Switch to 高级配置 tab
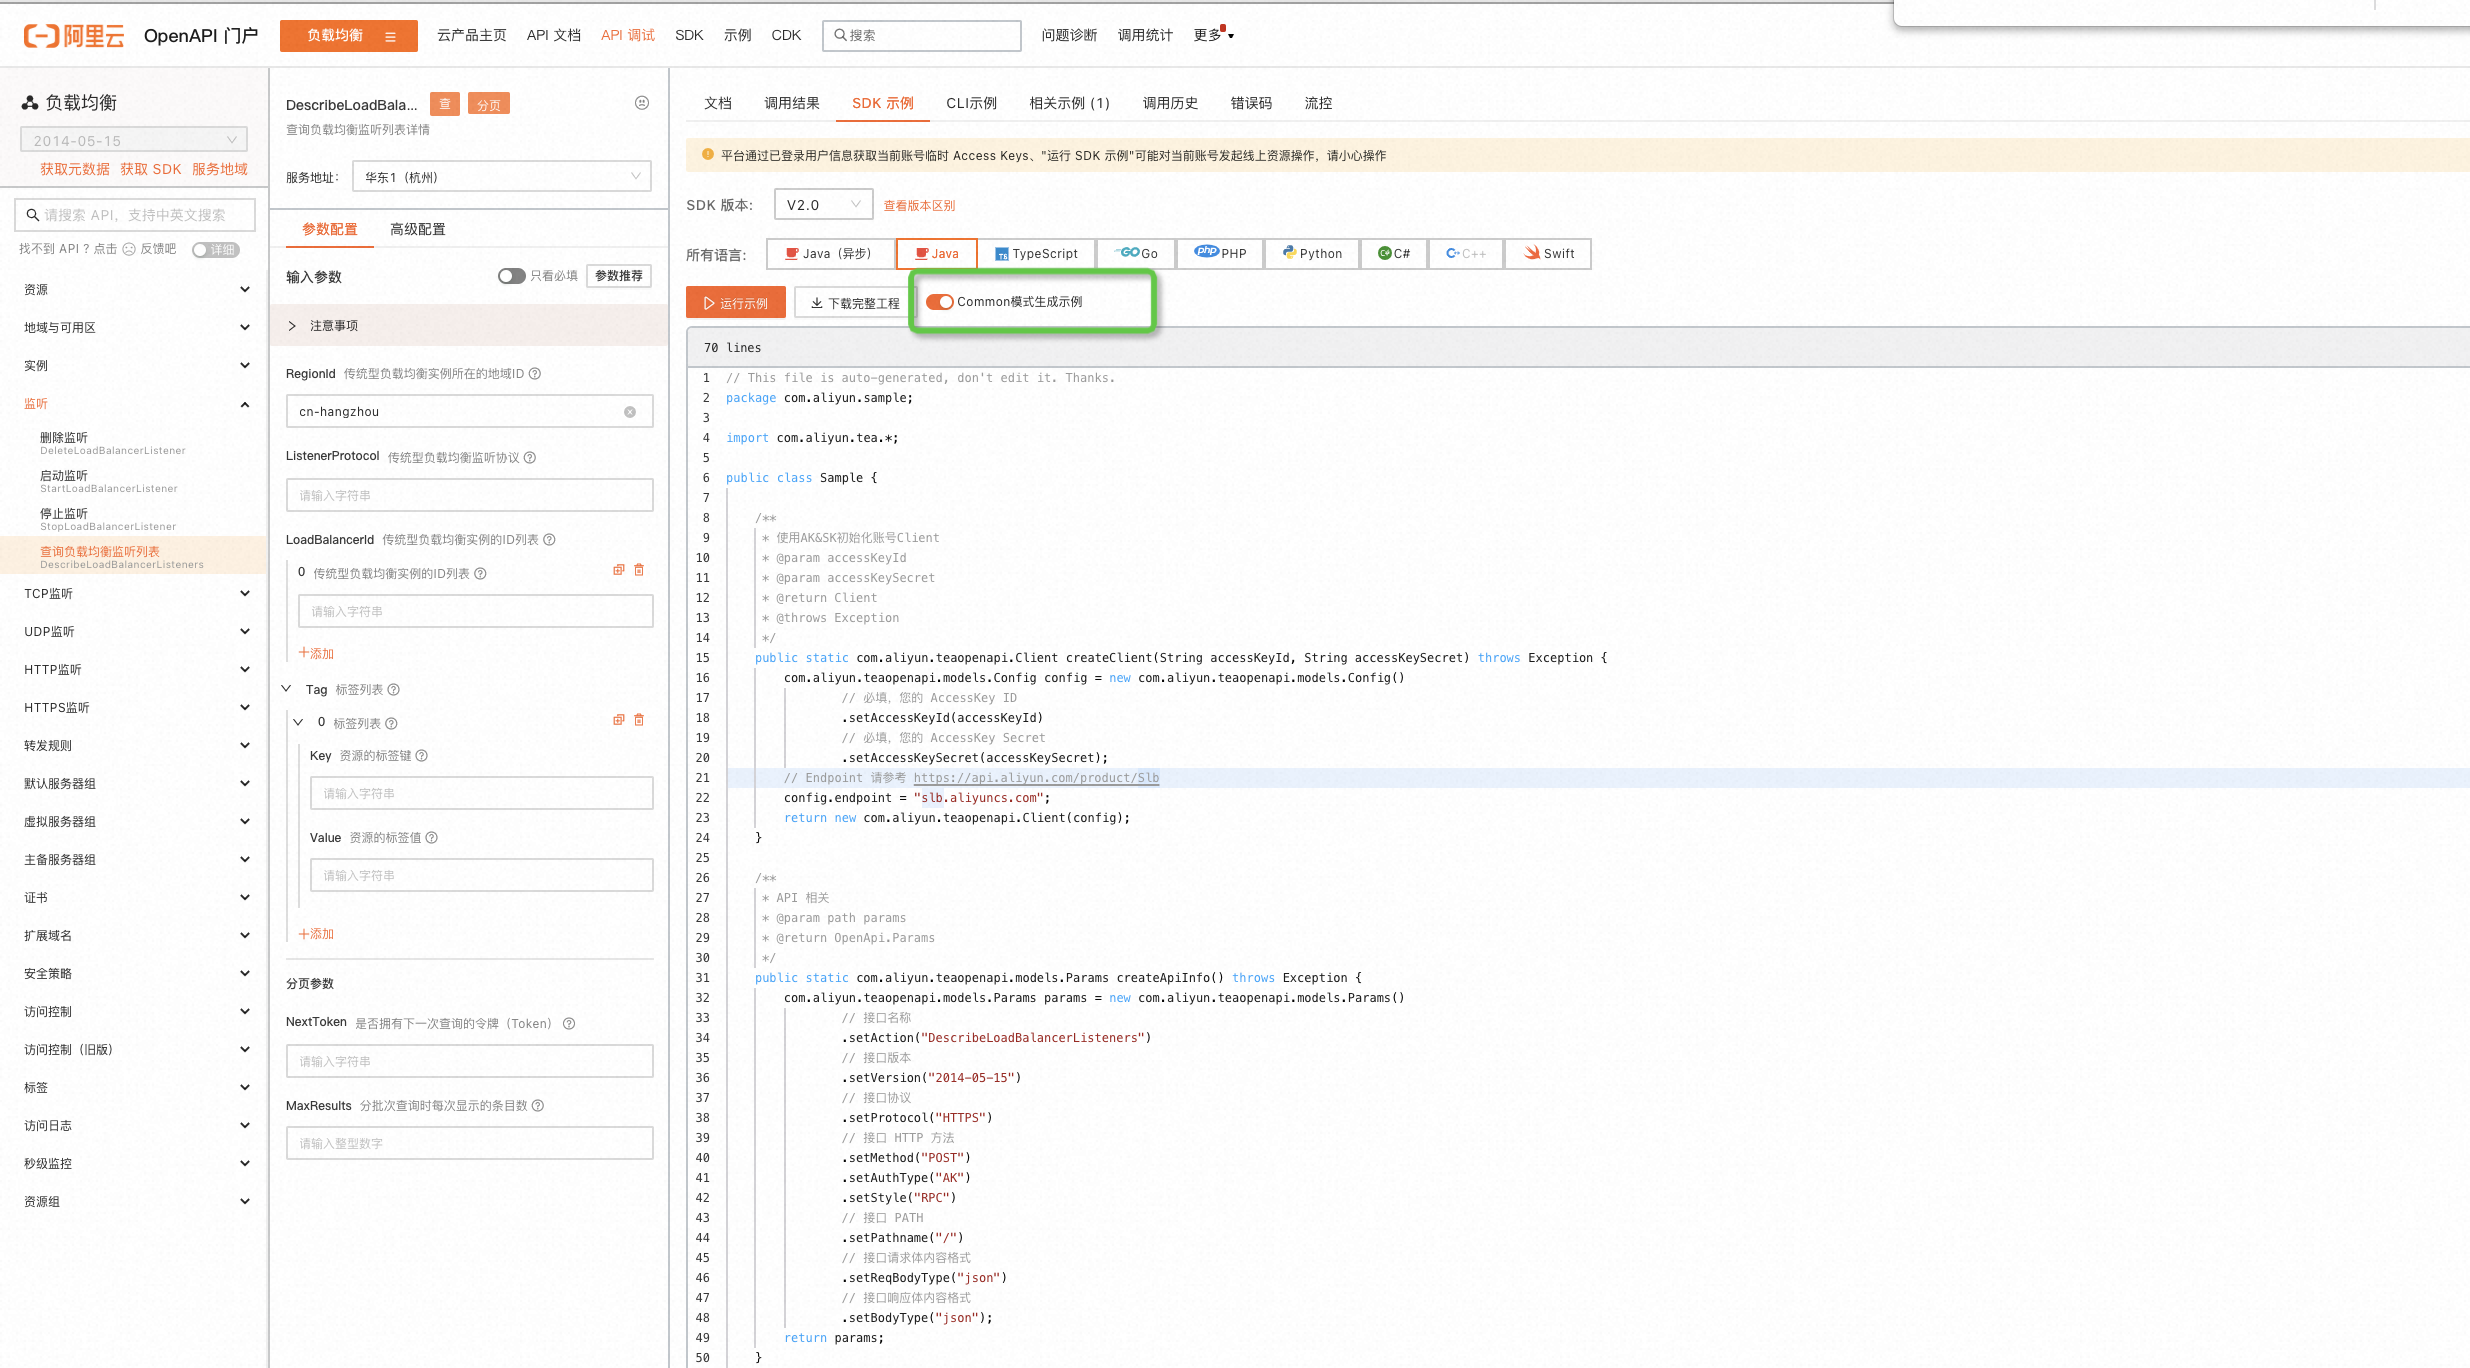The height and width of the screenshot is (1368, 2470). pyautogui.click(x=418, y=229)
